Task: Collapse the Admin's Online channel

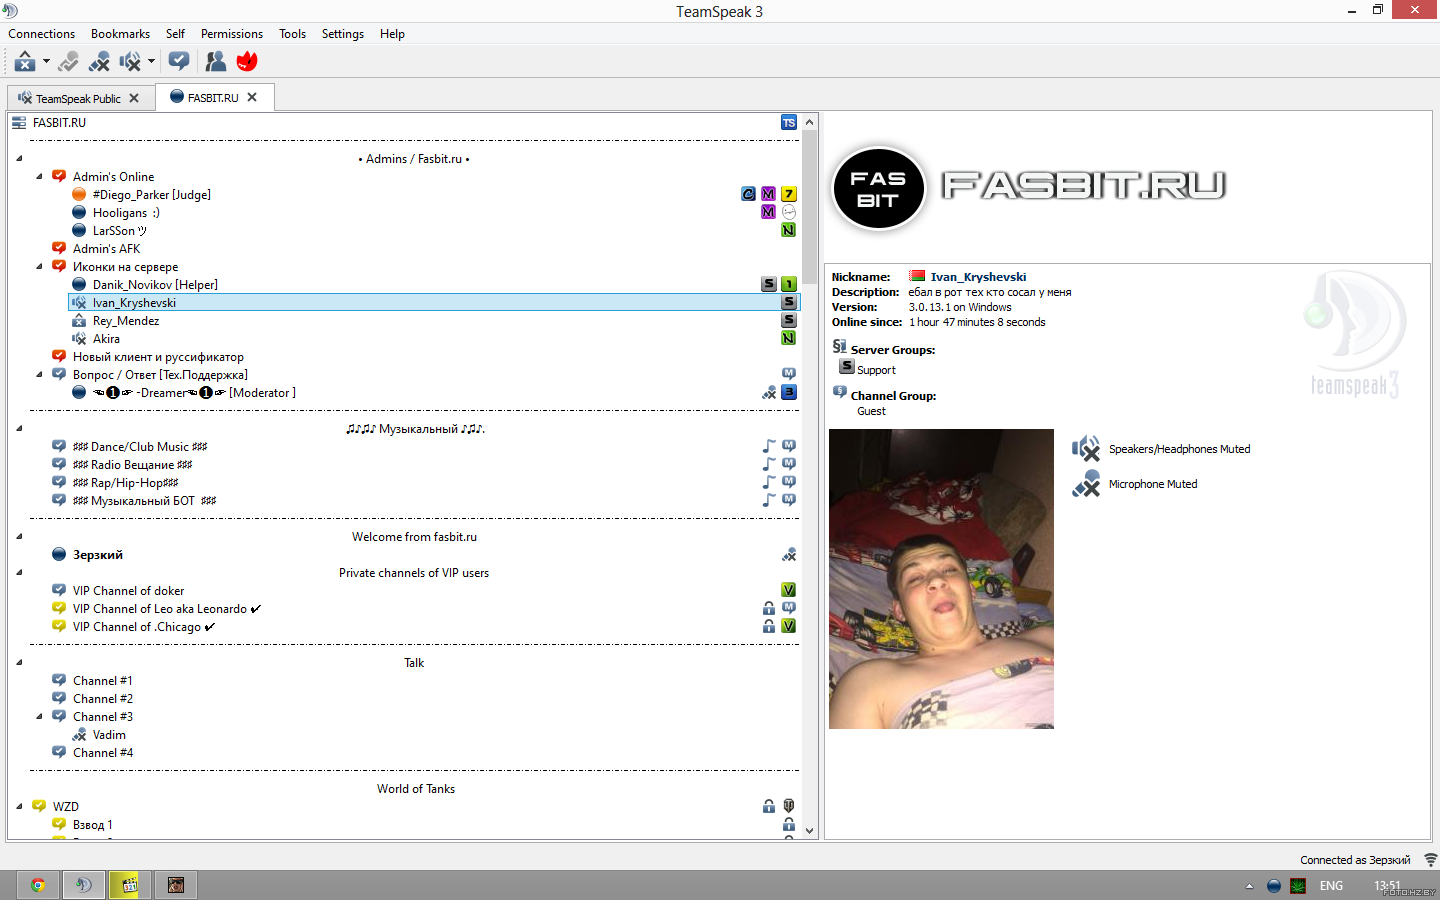Action: [x=39, y=177]
